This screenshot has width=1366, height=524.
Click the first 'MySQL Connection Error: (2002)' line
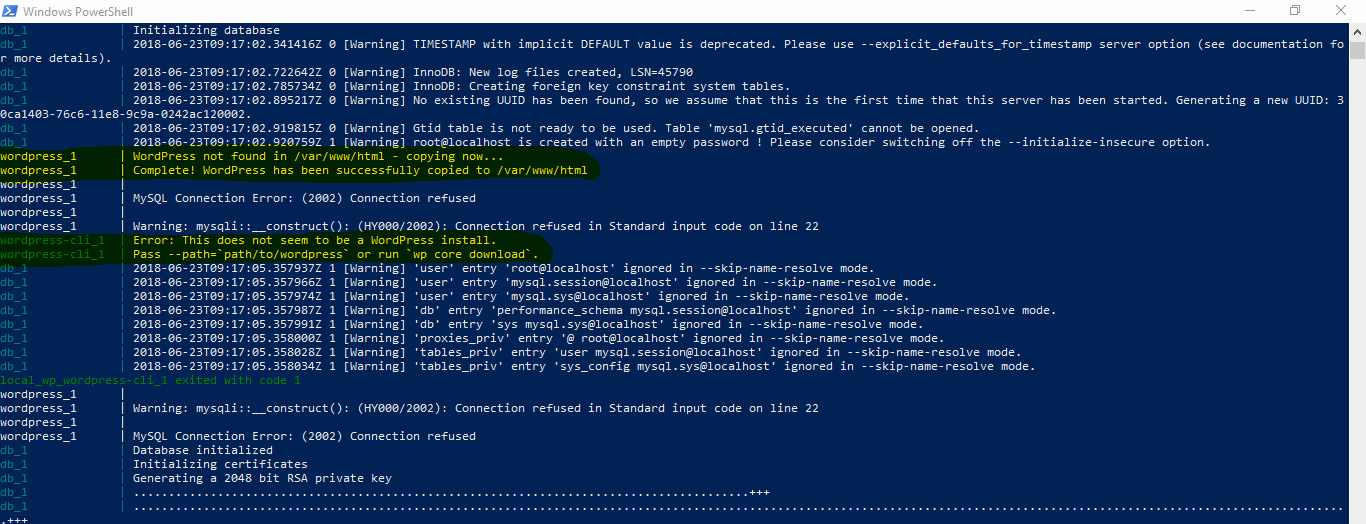pyautogui.click(x=304, y=199)
